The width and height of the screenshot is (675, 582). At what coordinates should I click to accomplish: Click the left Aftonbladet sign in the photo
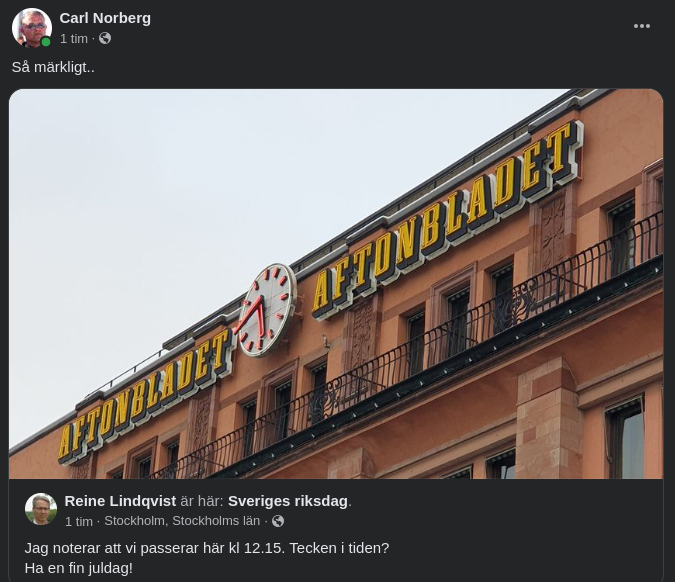tap(145, 396)
